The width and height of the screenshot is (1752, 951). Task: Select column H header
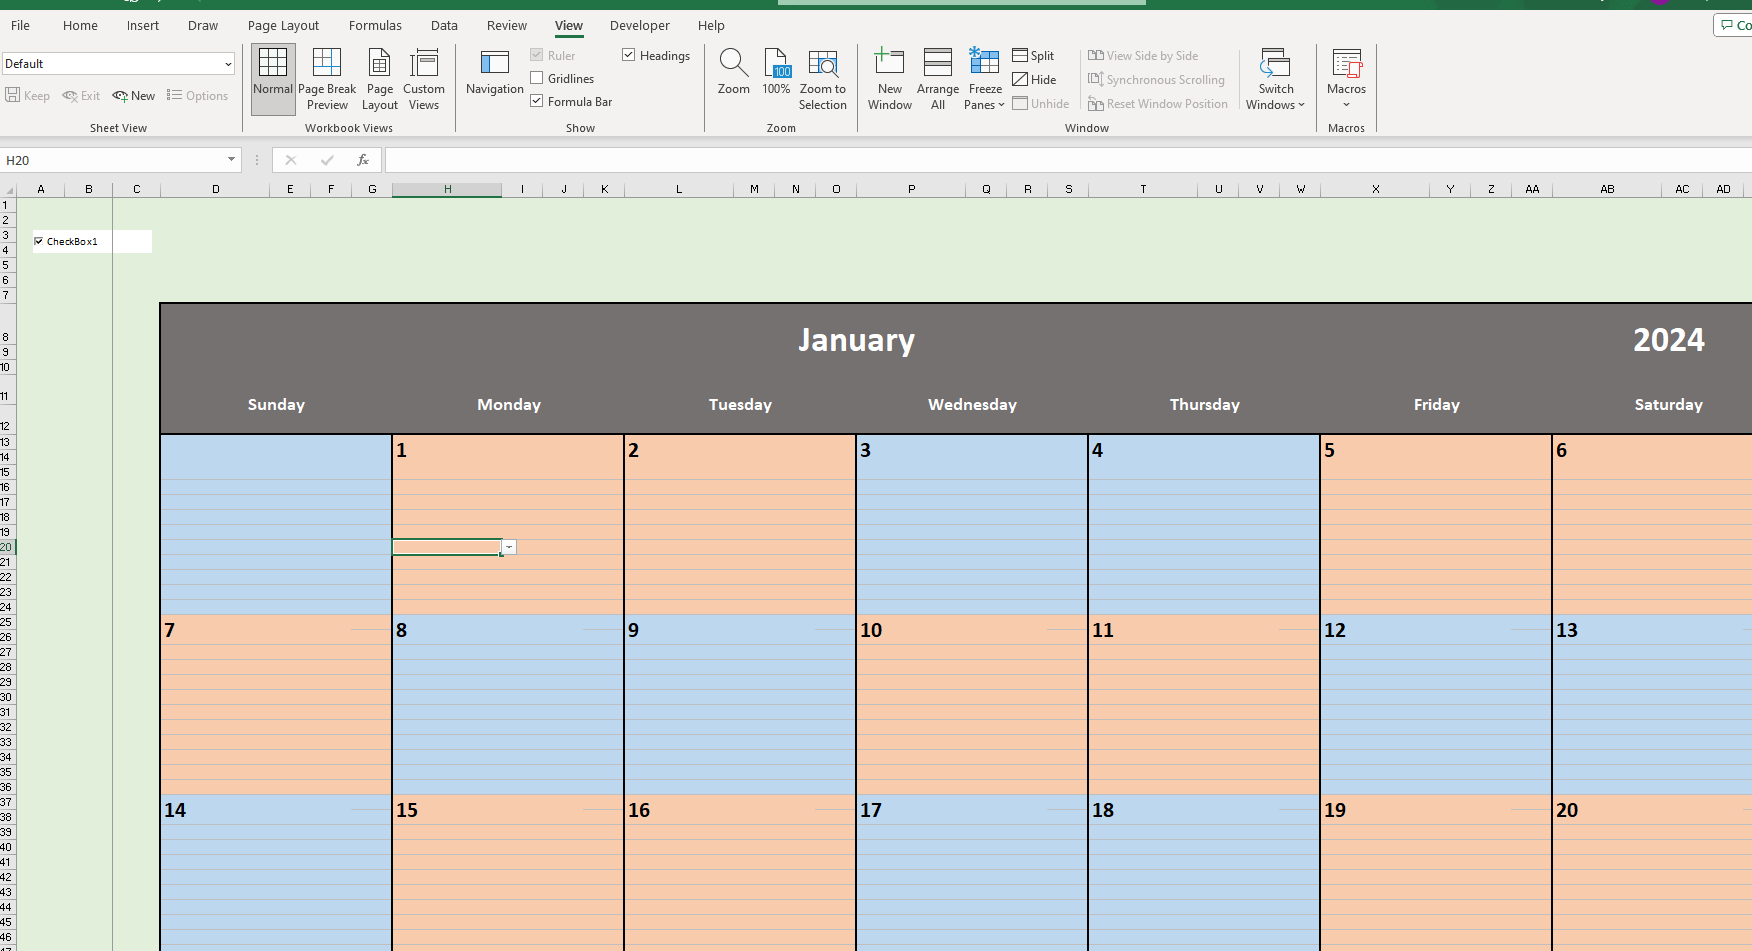pos(447,189)
